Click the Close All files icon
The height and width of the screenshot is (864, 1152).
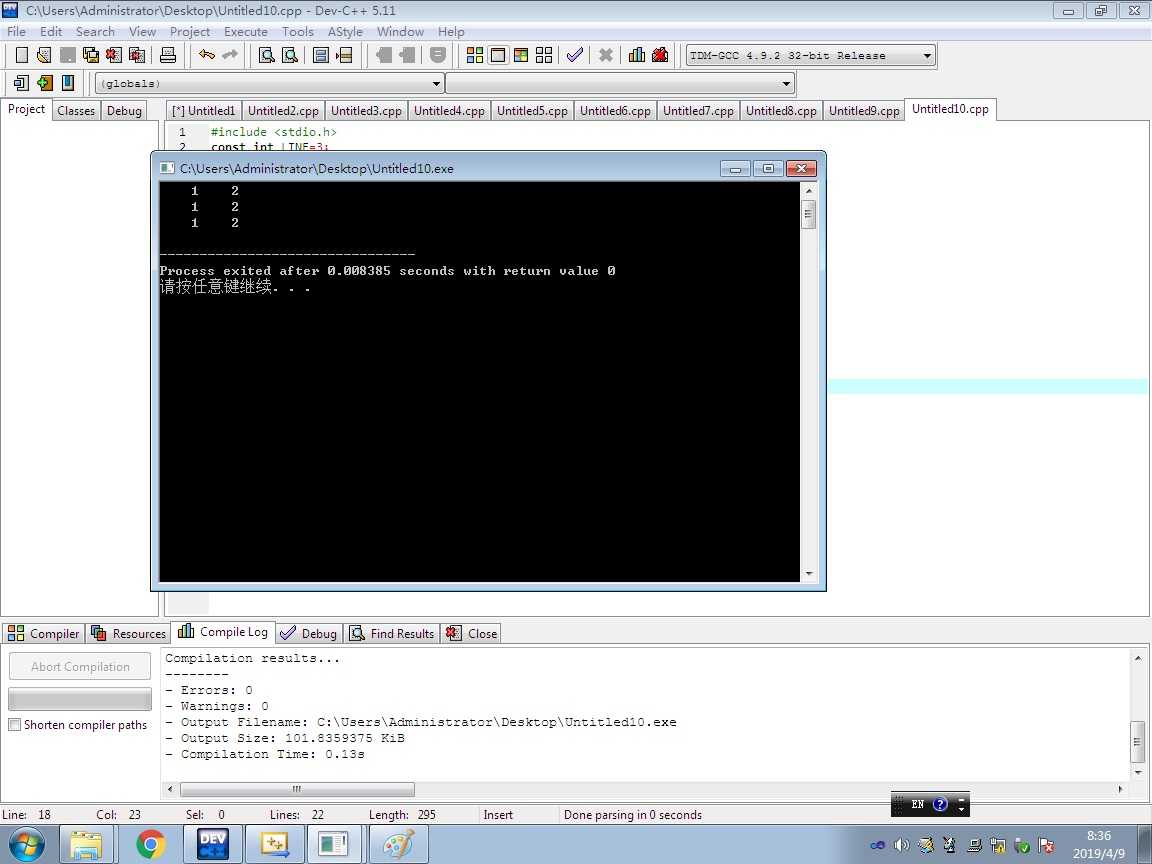pyautogui.click(x=137, y=55)
